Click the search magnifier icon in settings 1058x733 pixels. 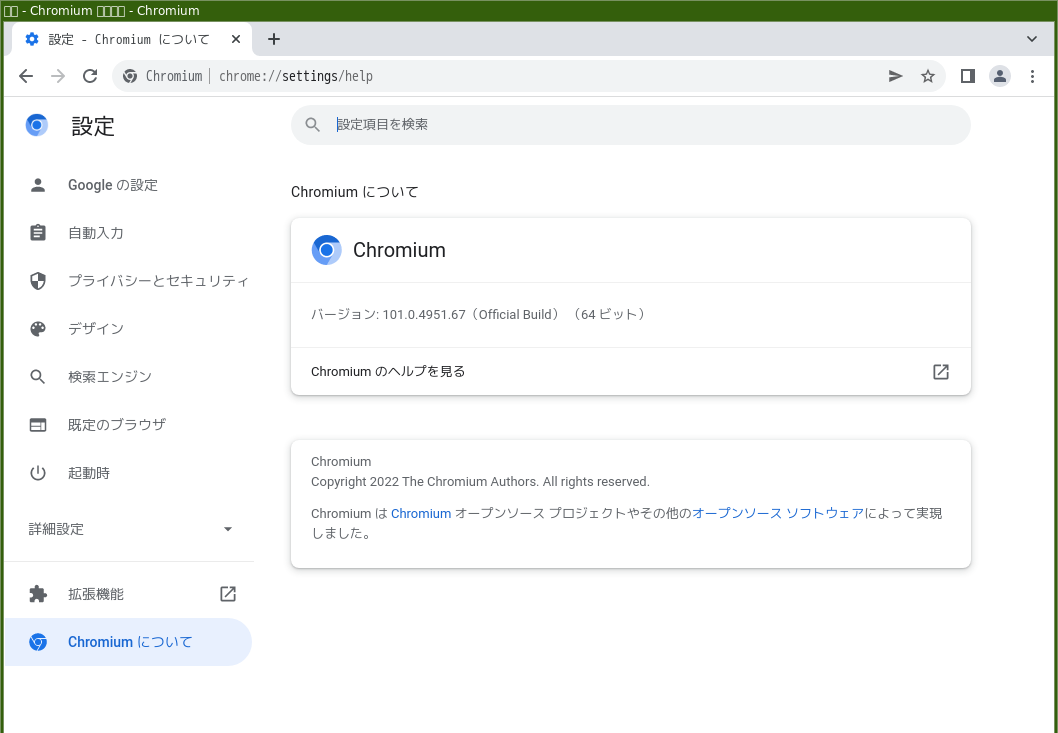point(312,125)
